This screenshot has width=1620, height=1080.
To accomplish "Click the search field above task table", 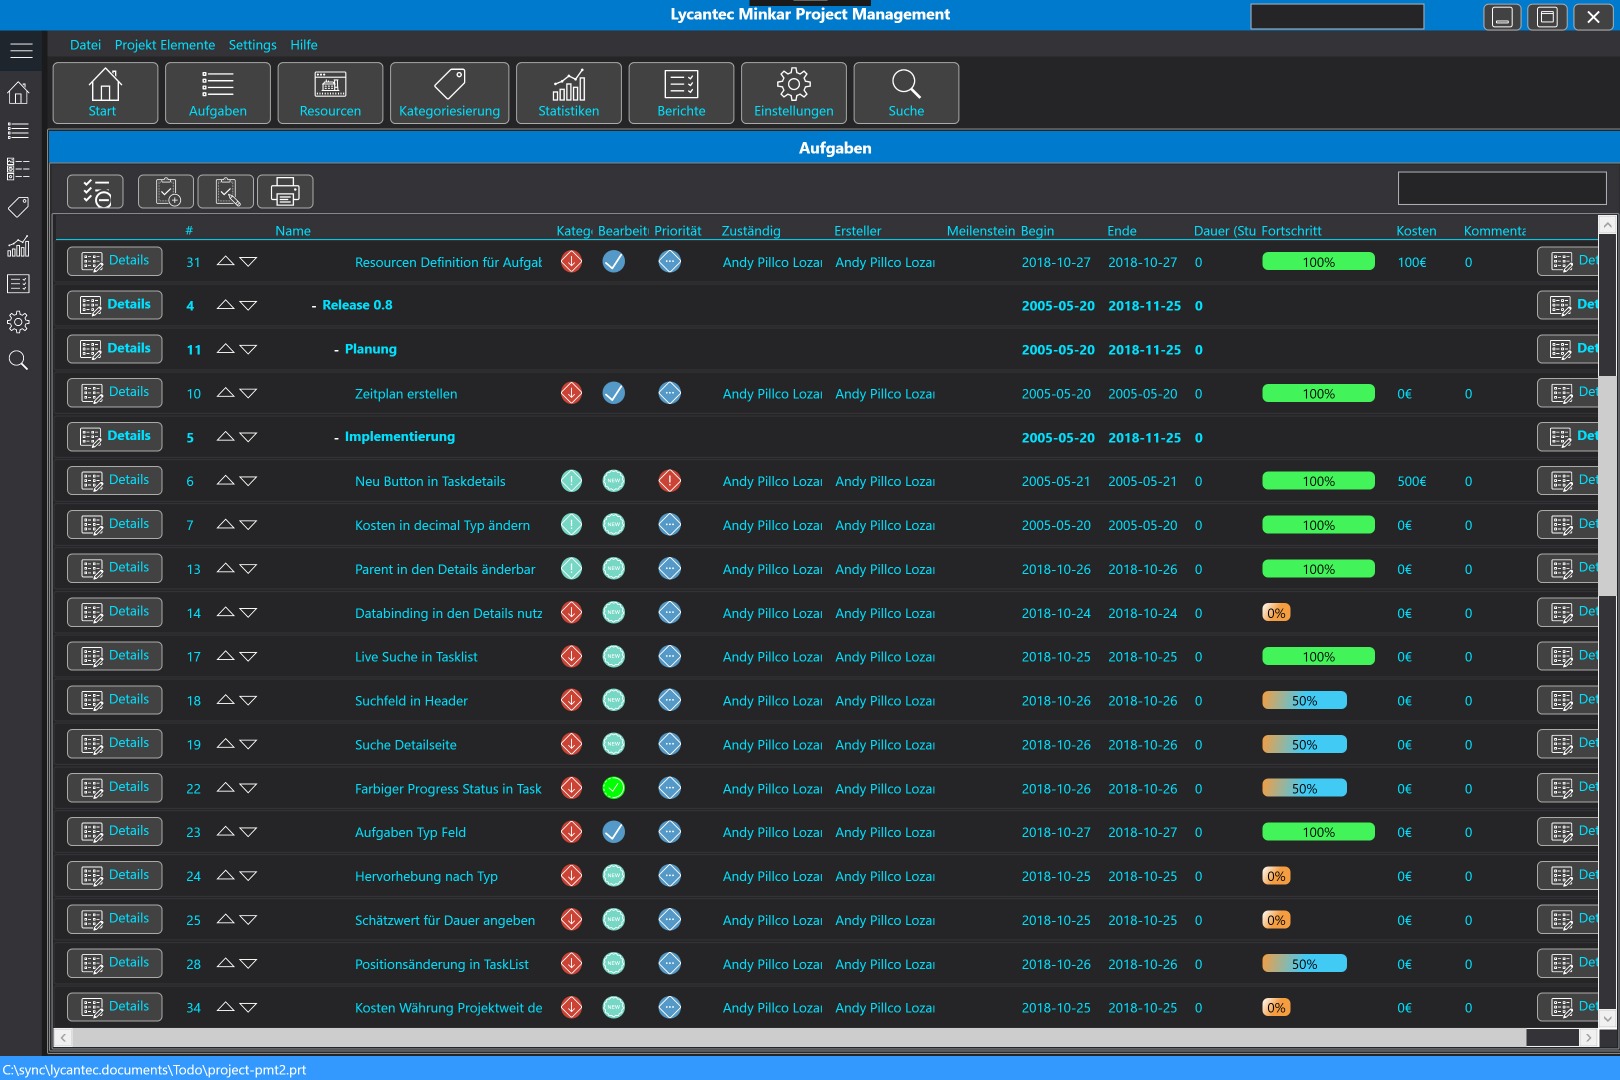I will [x=1501, y=188].
